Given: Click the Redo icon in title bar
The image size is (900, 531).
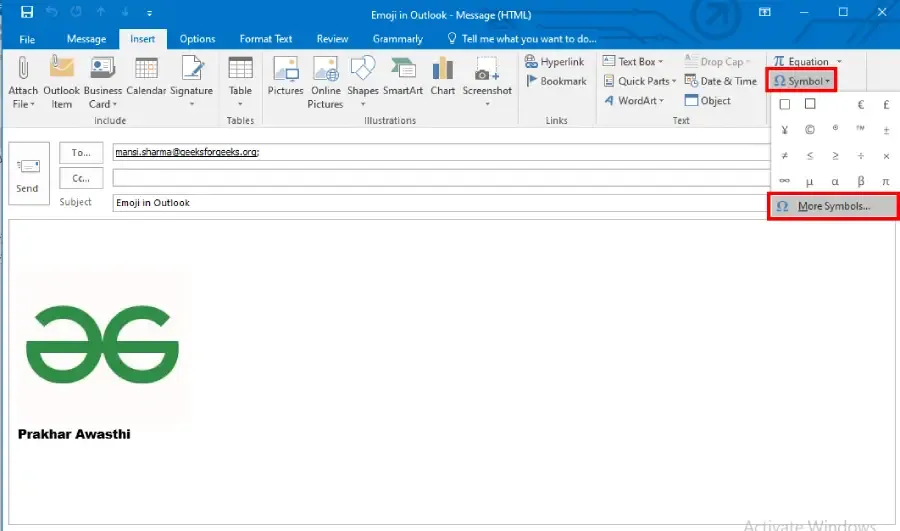Looking at the screenshot, I should click(76, 12).
